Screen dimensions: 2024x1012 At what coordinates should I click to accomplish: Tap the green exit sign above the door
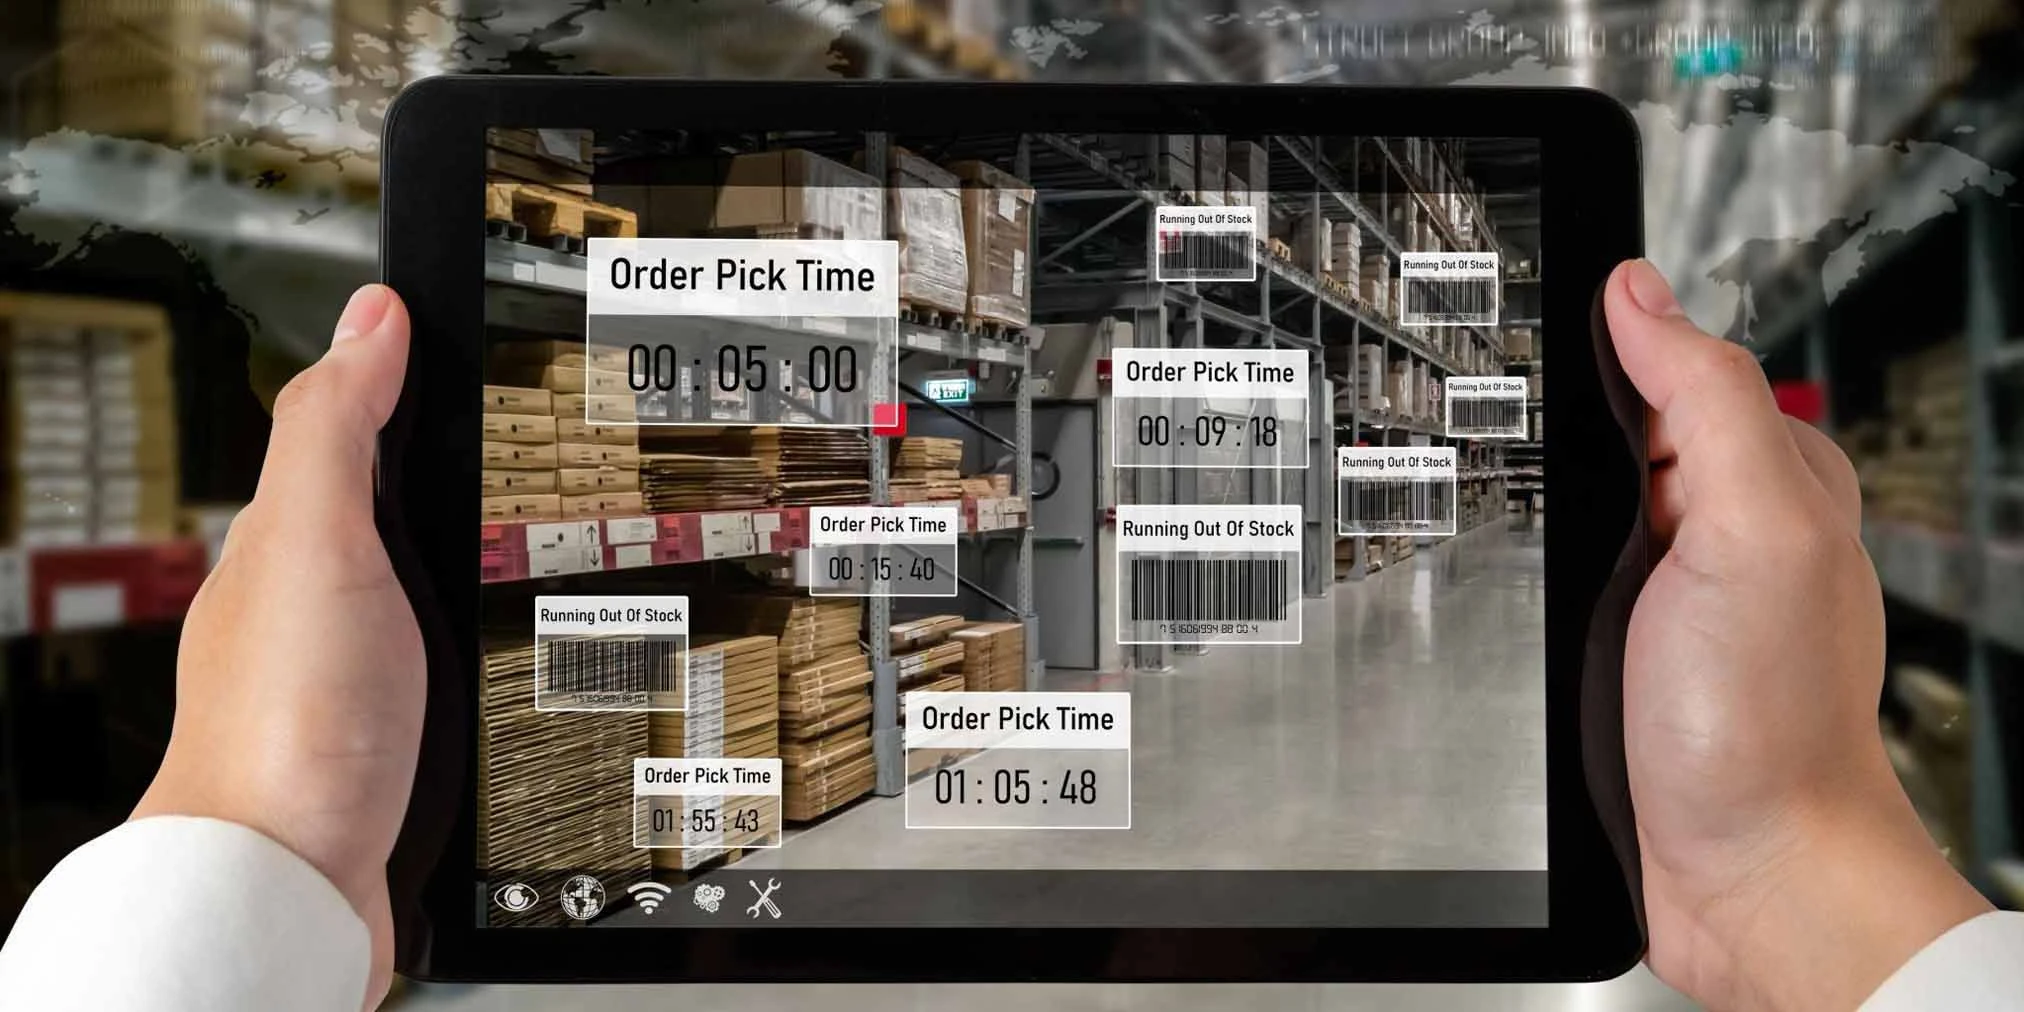[948, 391]
